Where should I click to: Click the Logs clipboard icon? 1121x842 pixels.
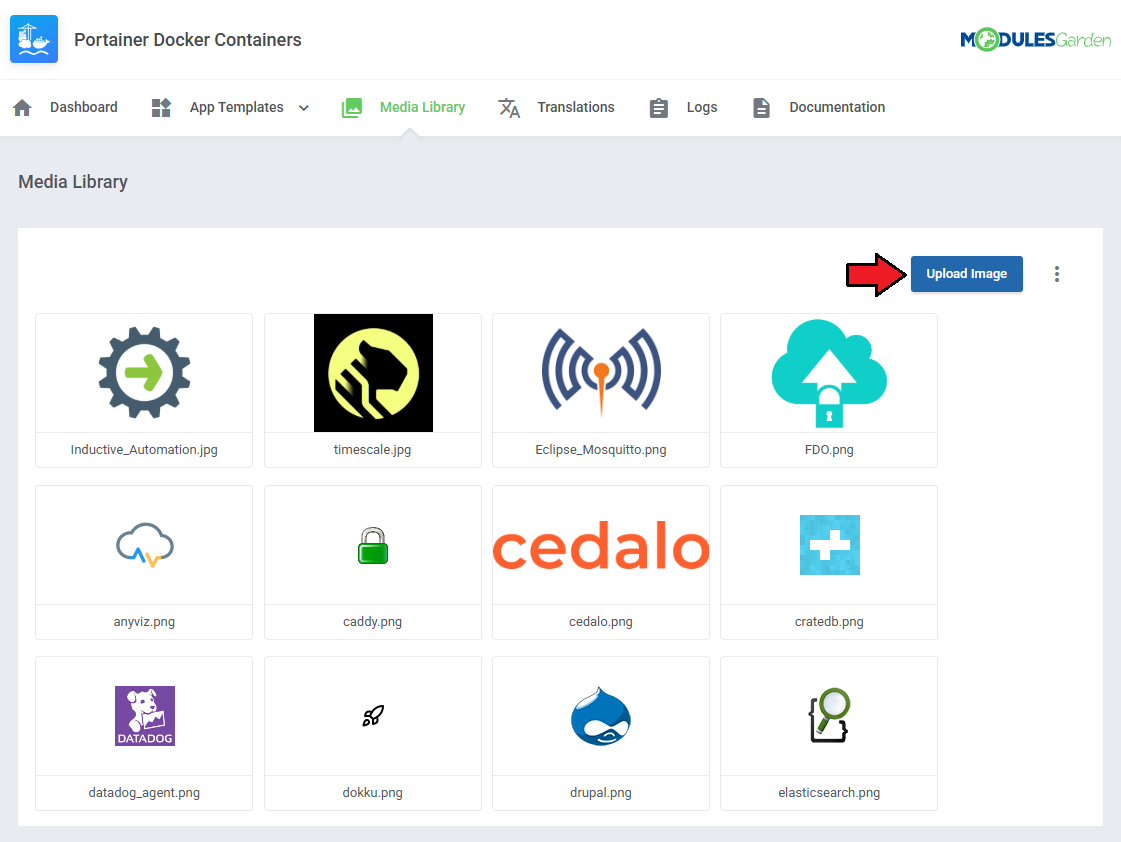(x=658, y=107)
